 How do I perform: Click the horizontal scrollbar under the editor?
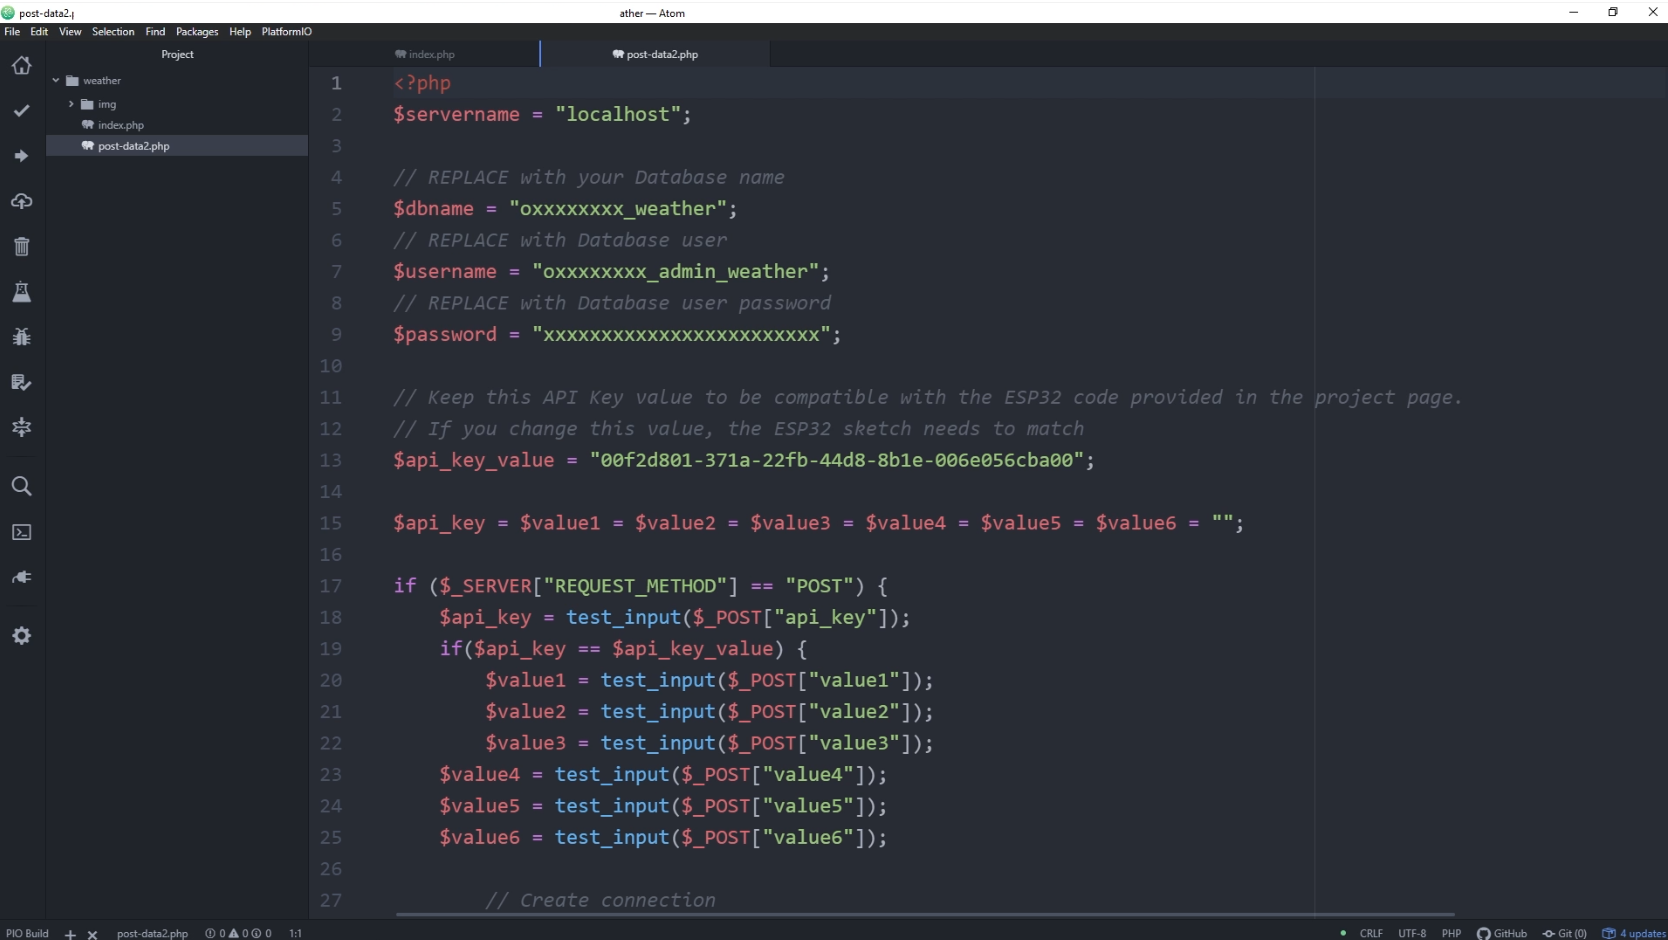point(924,914)
